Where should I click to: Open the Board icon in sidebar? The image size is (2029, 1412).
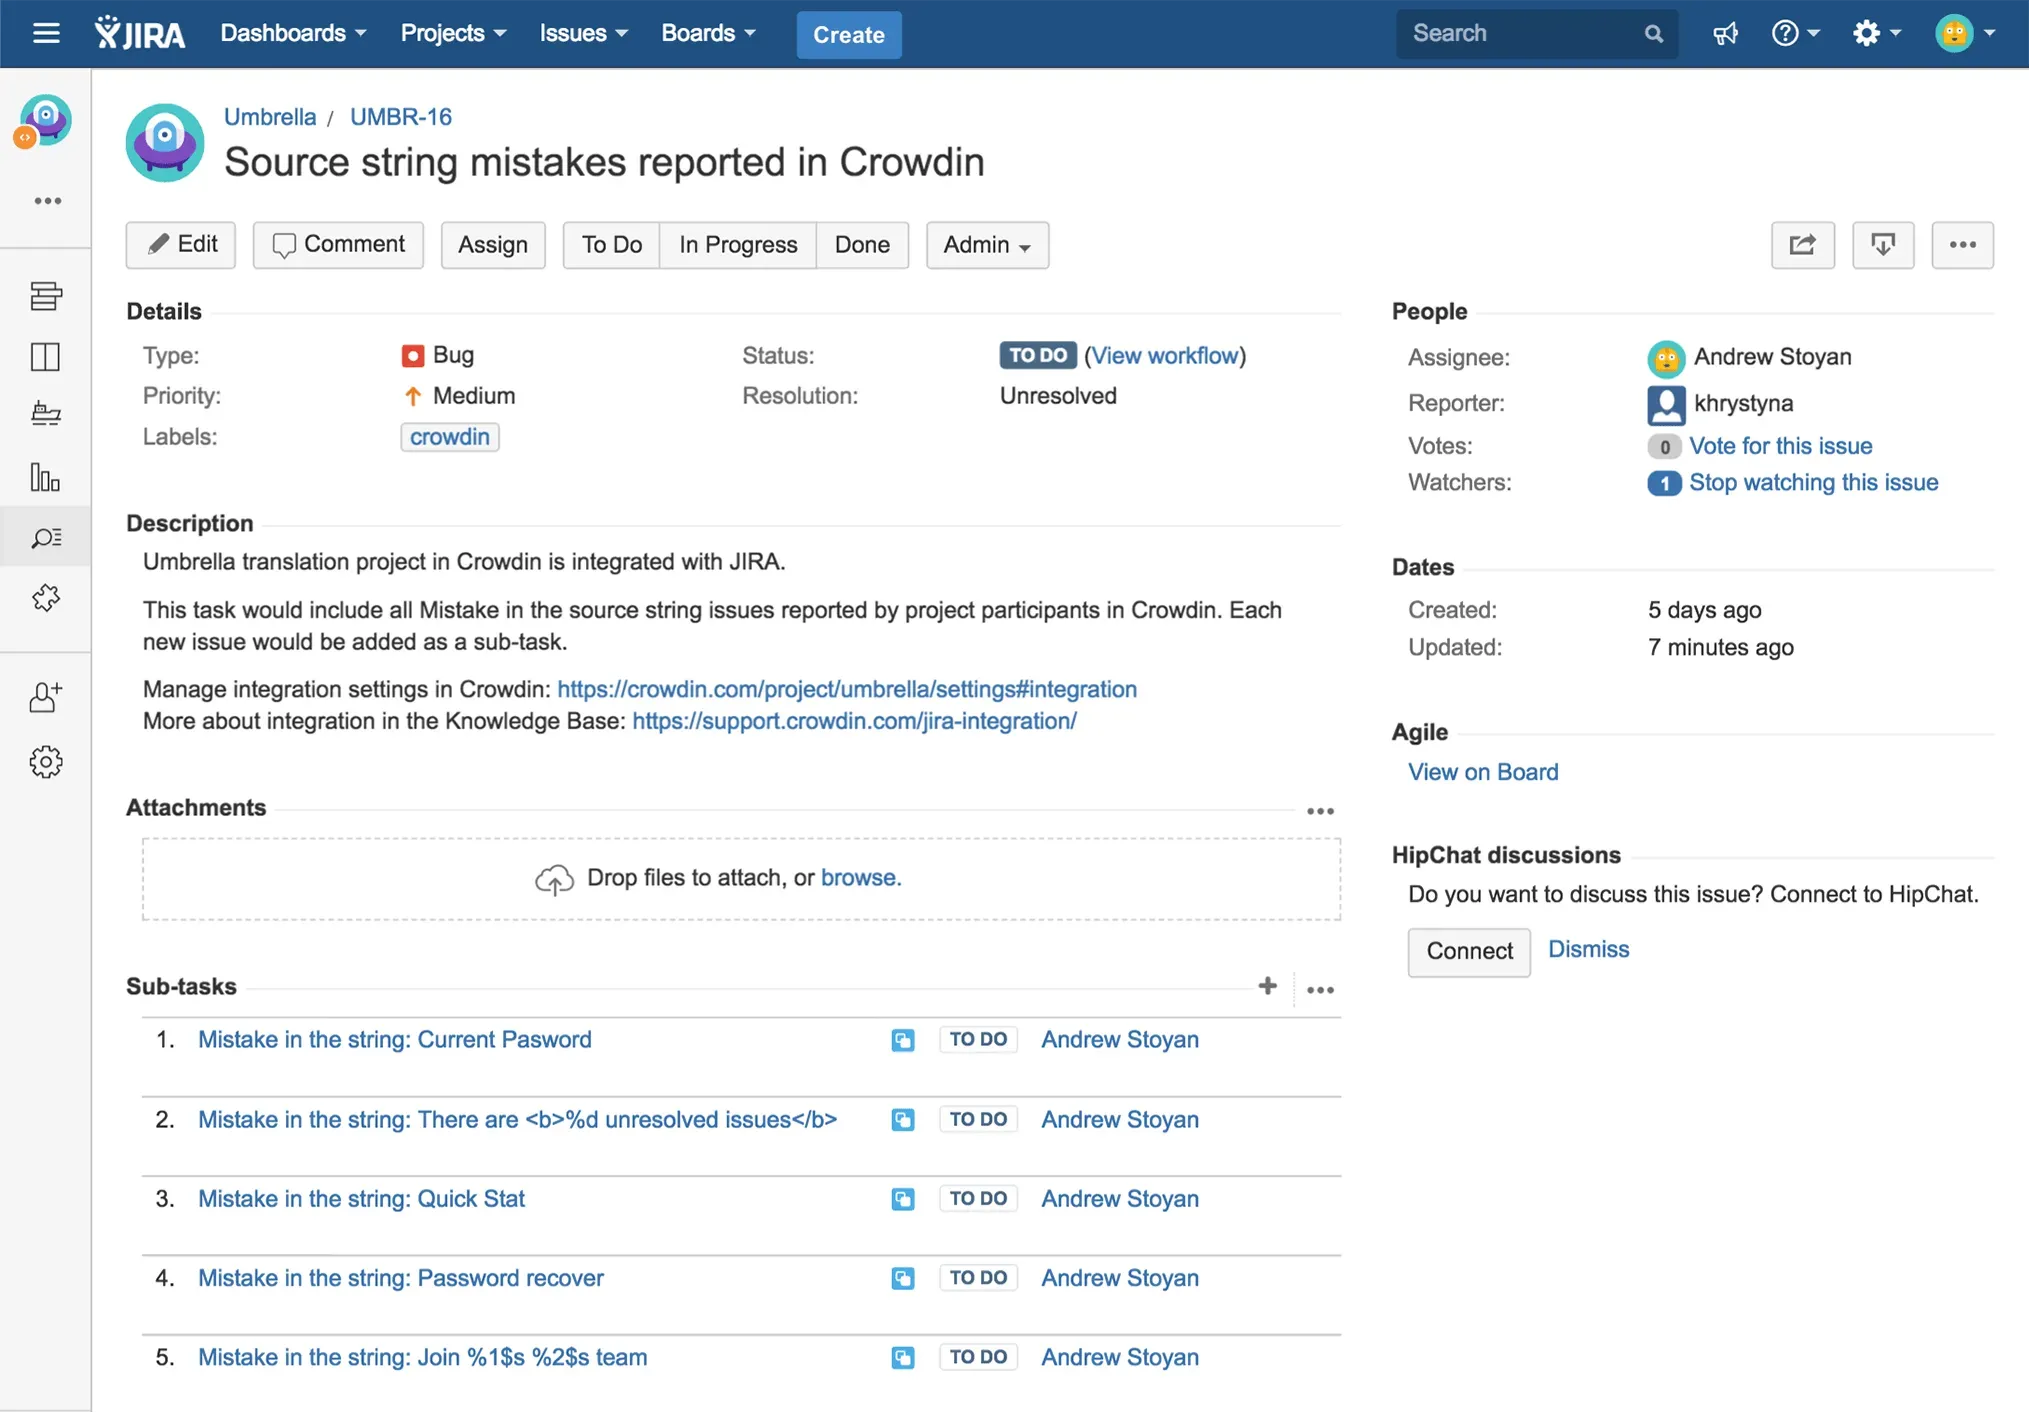[x=46, y=356]
